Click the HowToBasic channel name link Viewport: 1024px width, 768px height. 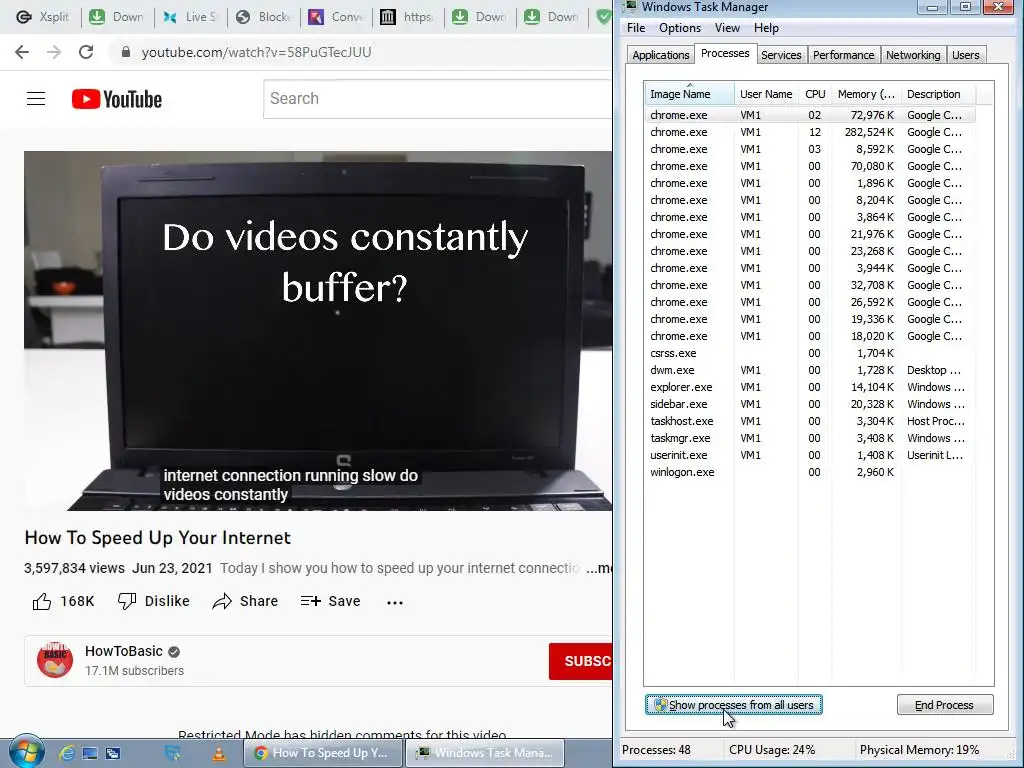pos(123,651)
